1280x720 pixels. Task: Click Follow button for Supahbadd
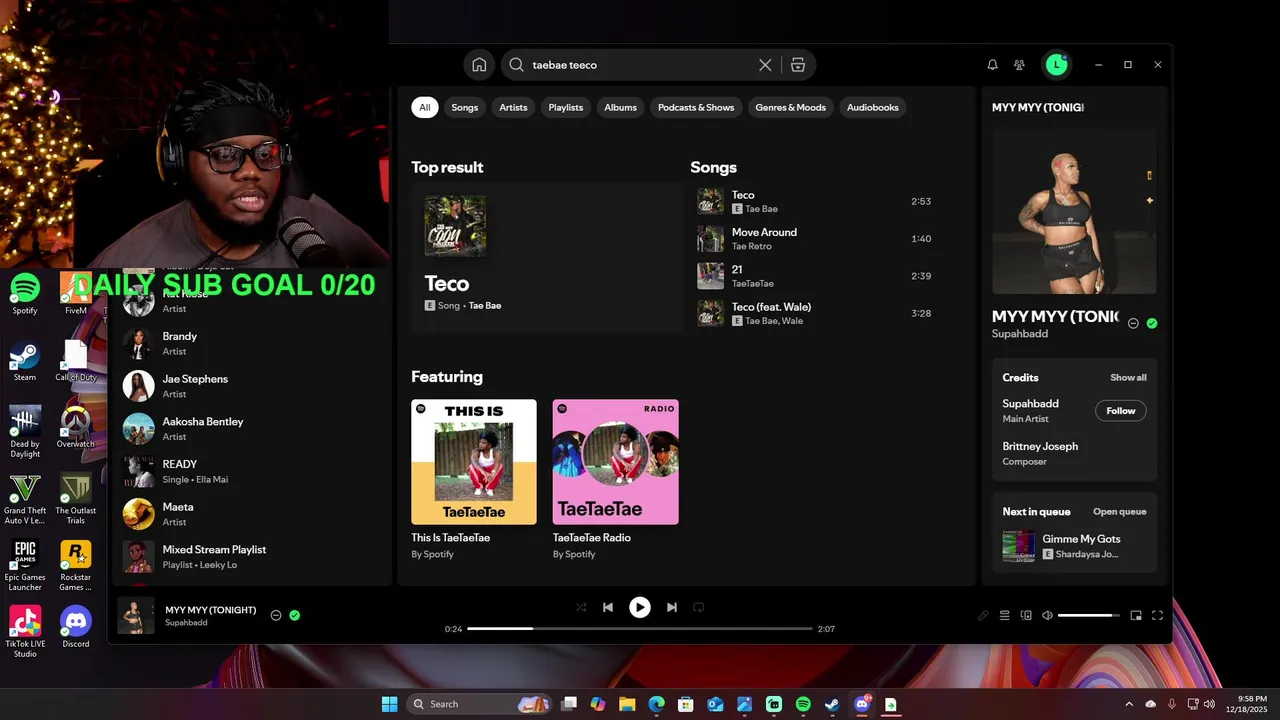(1121, 411)
